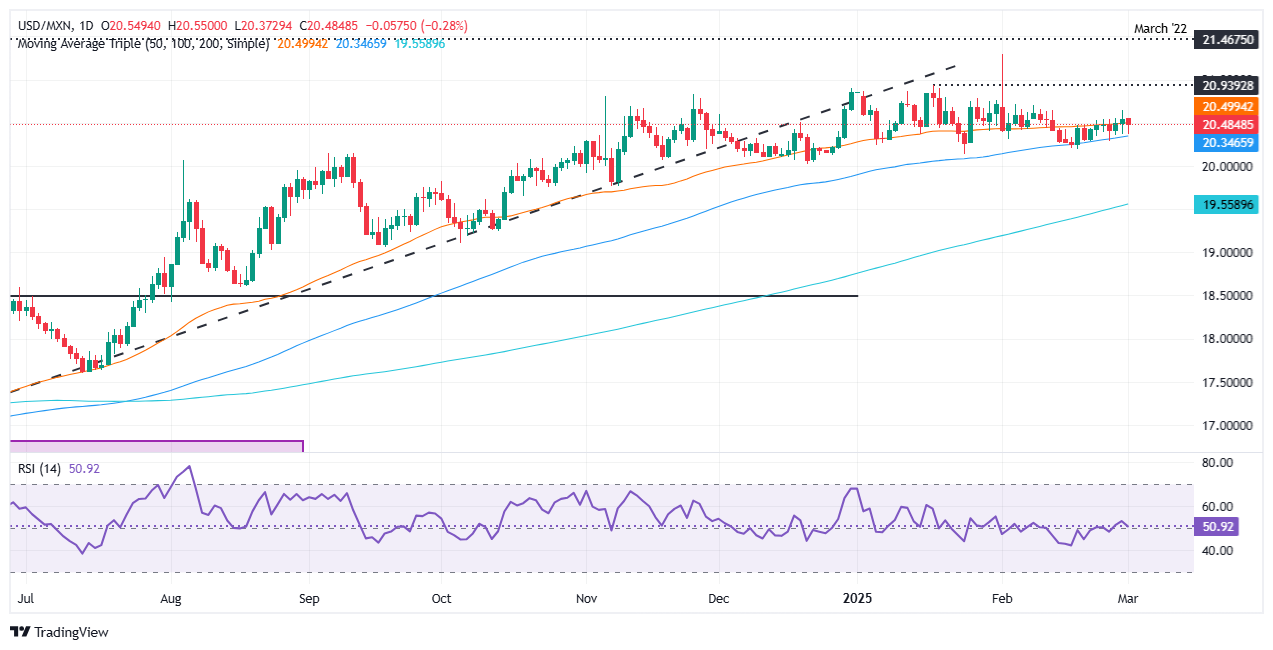
Task: Click the 21.46750 resistance level label
Action: click(1229, 39)
